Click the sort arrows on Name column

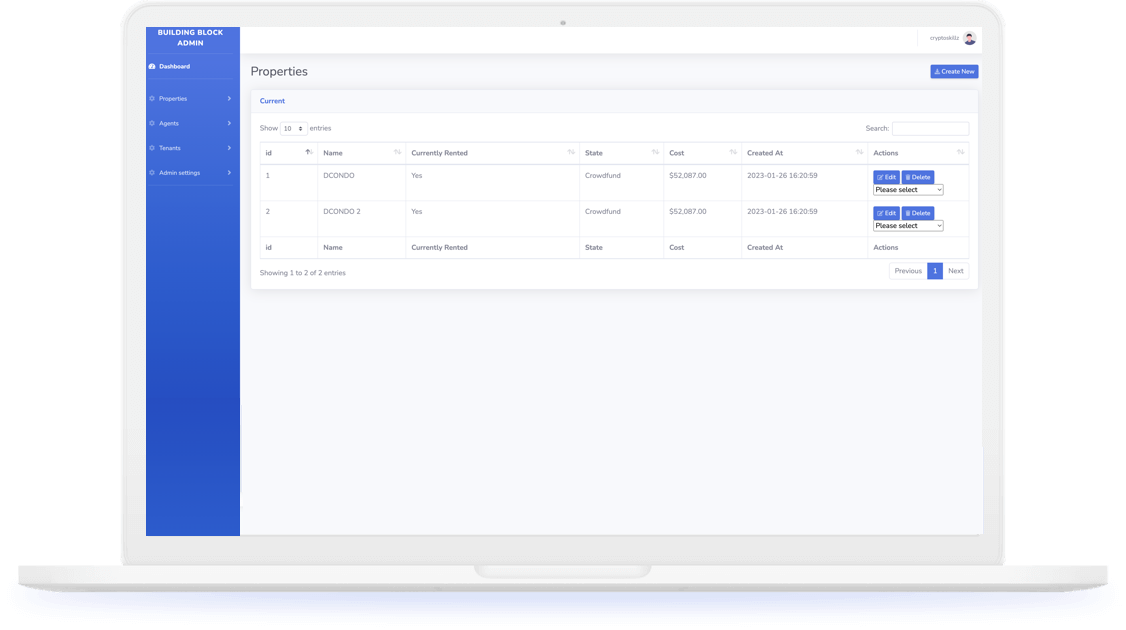[x=397, y=153]
